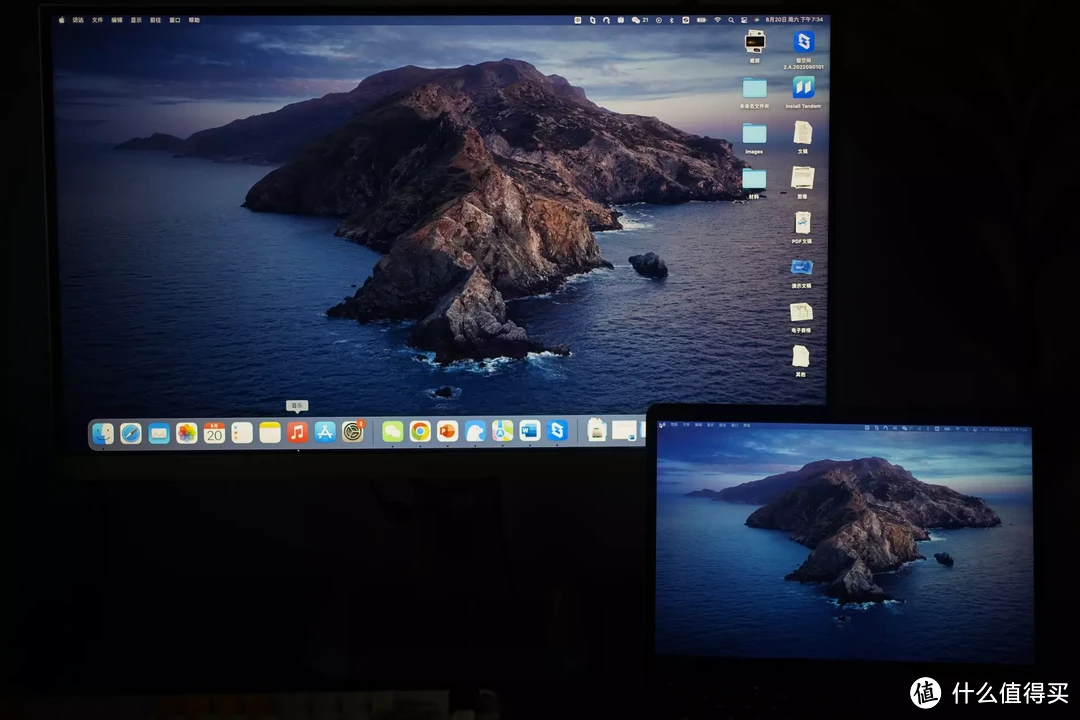Select the 电子表格 stack on the desktop
The width and height of the screenshot is (1080, 720).
[801, 318]
